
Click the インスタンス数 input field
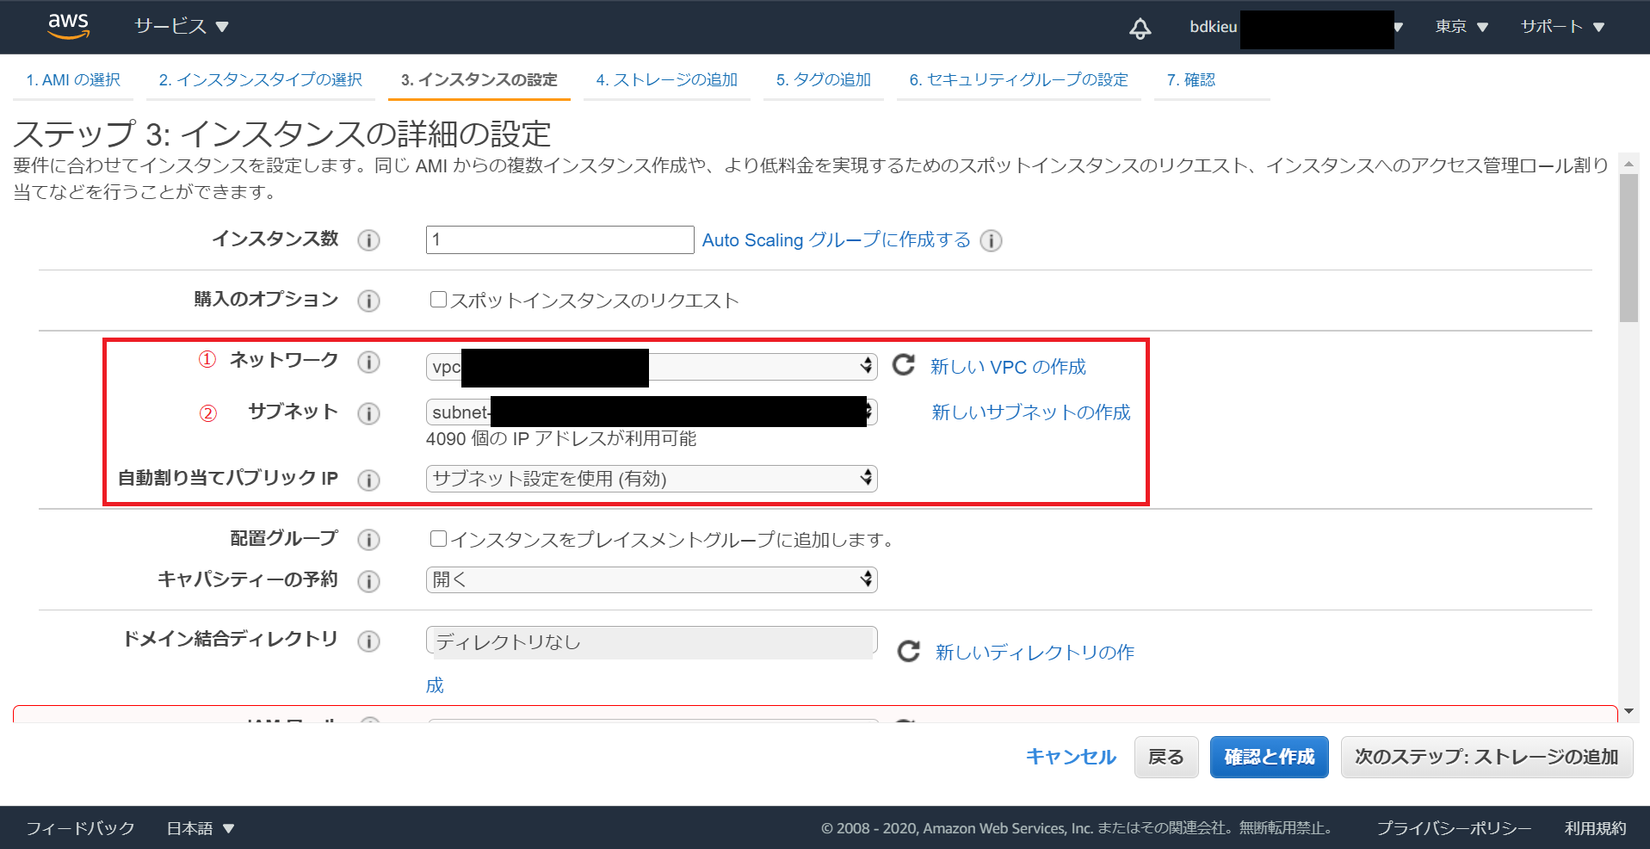560,240
